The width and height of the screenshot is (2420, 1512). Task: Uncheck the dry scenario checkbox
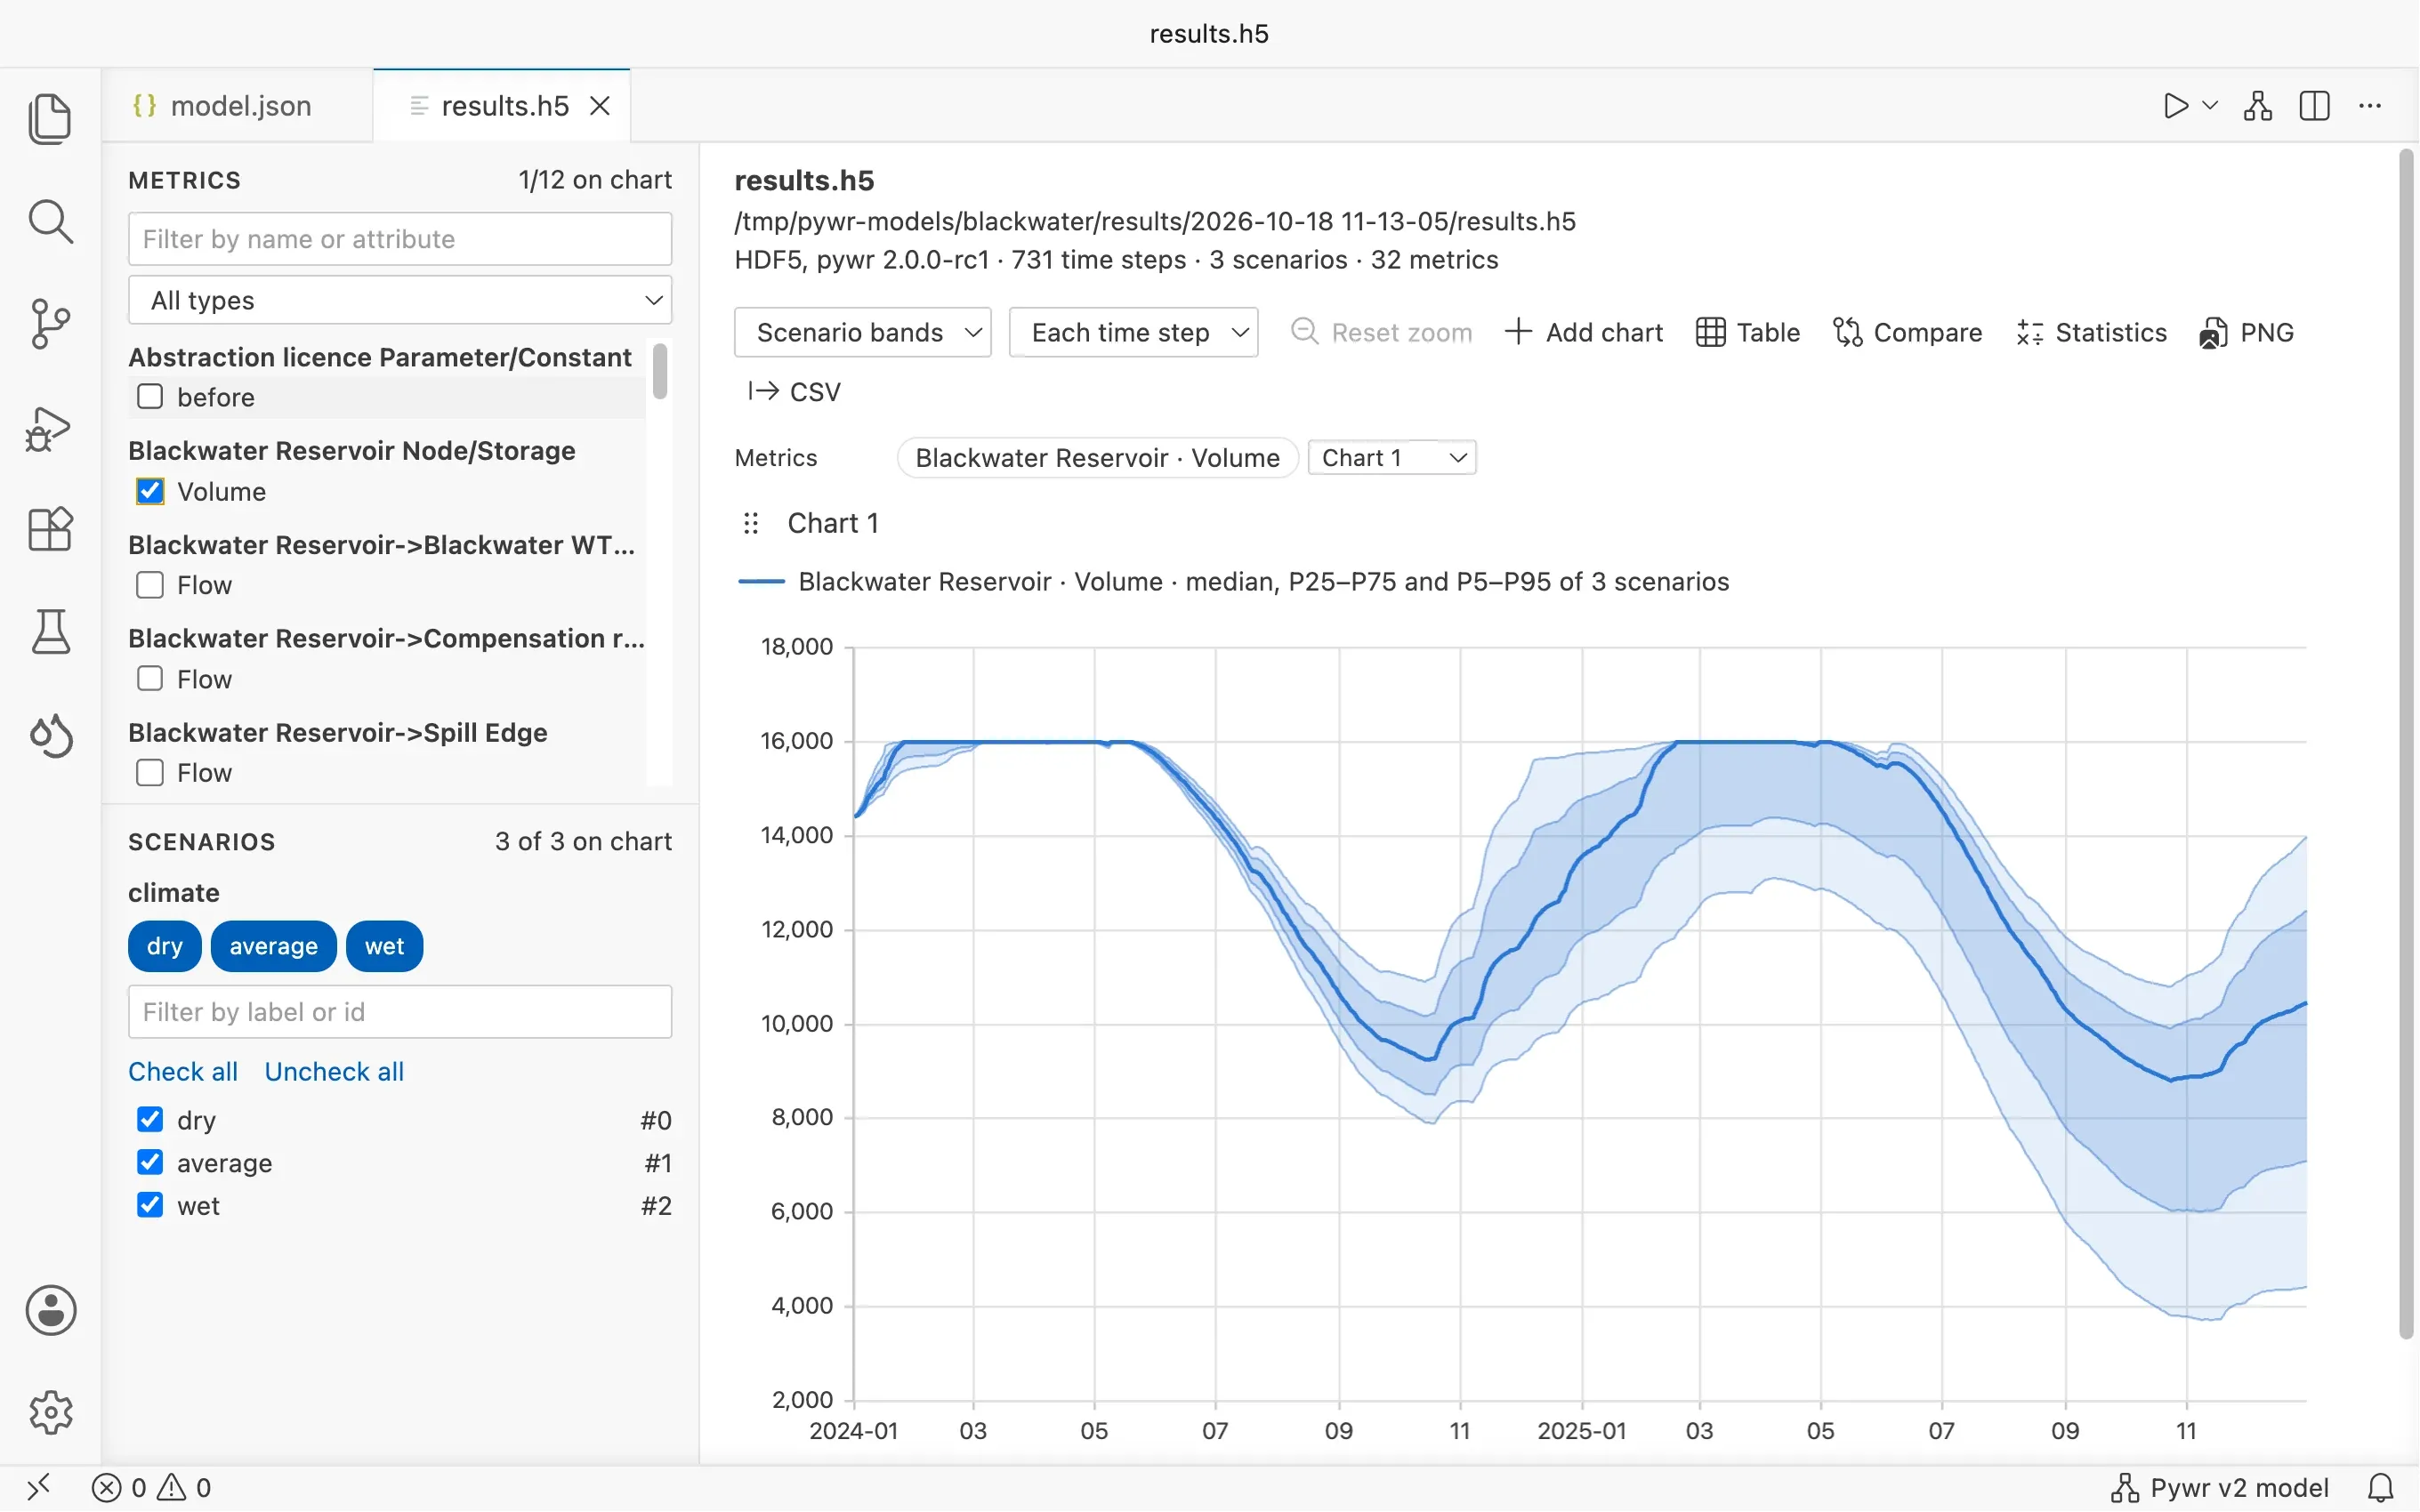(150, 1119)
